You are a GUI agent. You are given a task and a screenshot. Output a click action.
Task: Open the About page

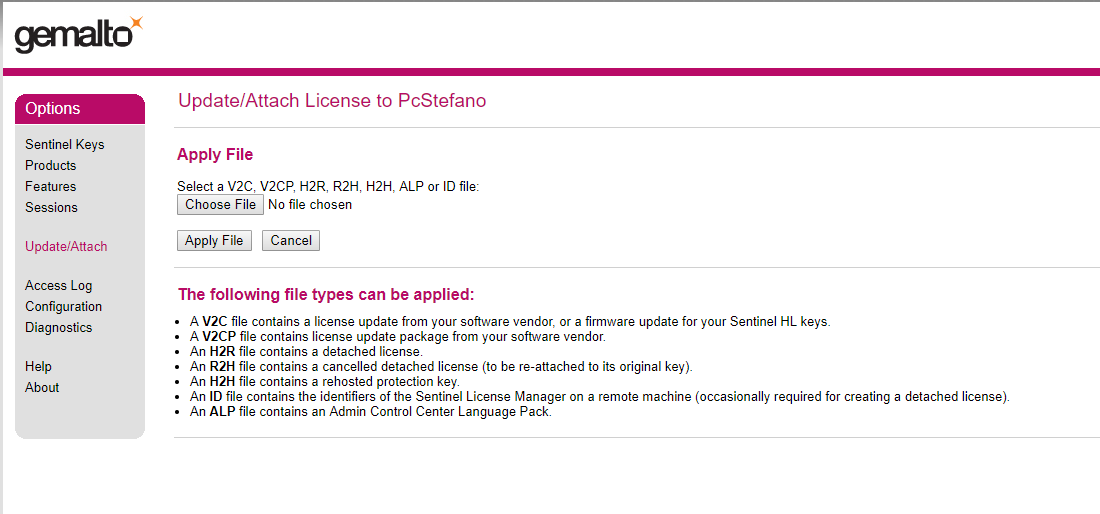point(42,387)
